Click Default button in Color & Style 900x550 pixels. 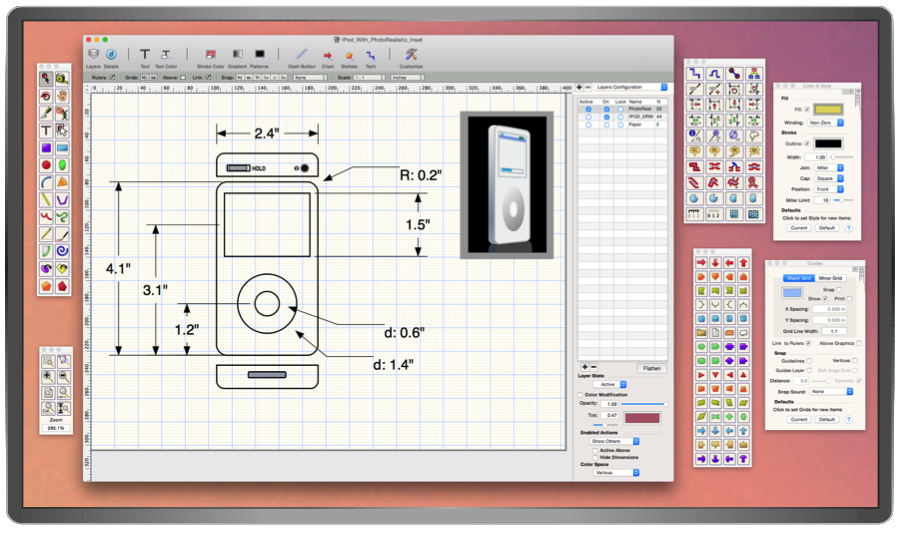click(827, 228)
